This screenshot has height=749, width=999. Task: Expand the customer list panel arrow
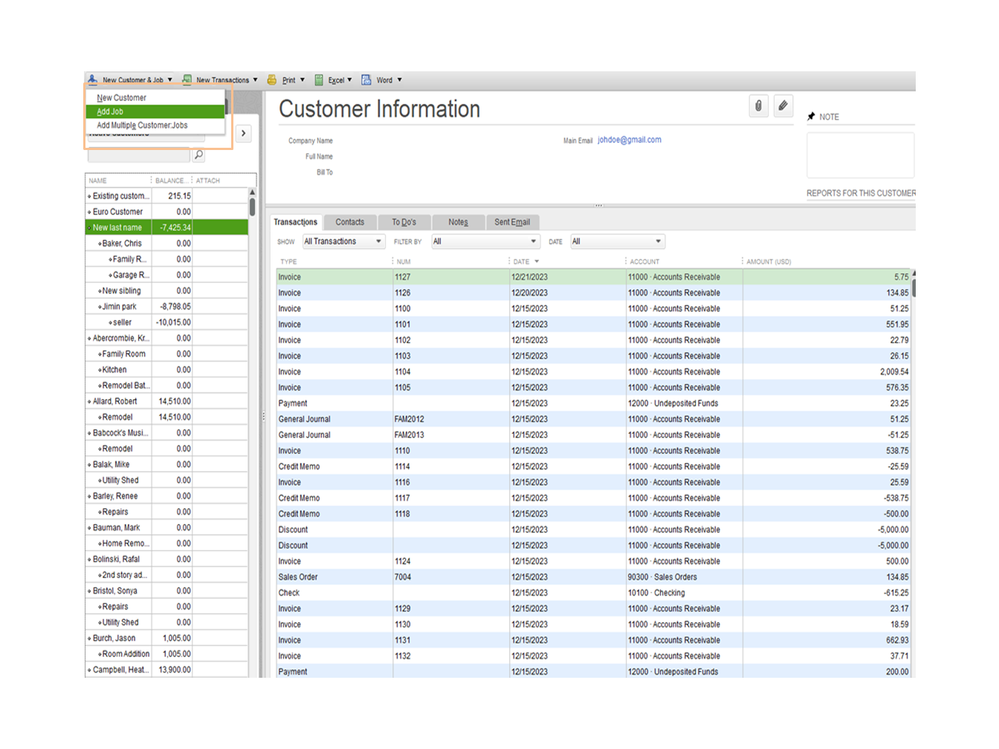(243, 133)
